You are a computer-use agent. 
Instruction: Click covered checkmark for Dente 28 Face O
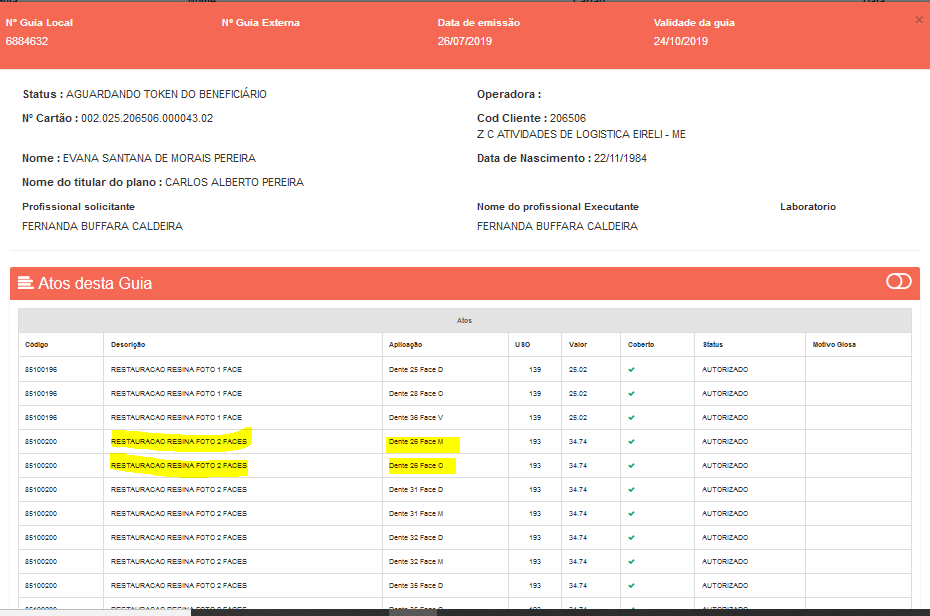(631, 394)
